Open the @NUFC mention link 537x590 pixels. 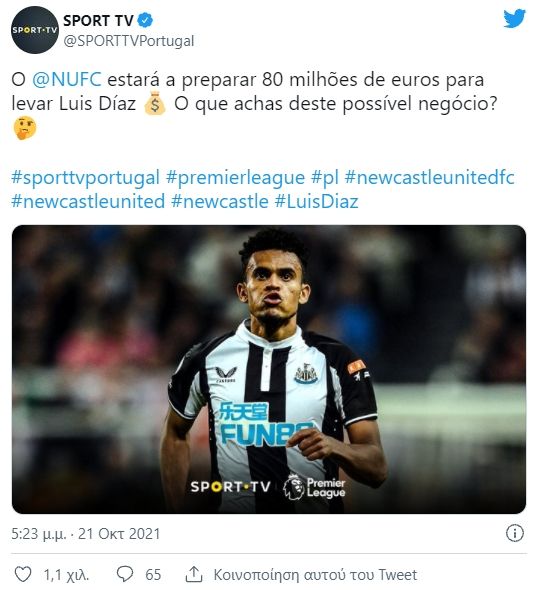coord(67,79)
